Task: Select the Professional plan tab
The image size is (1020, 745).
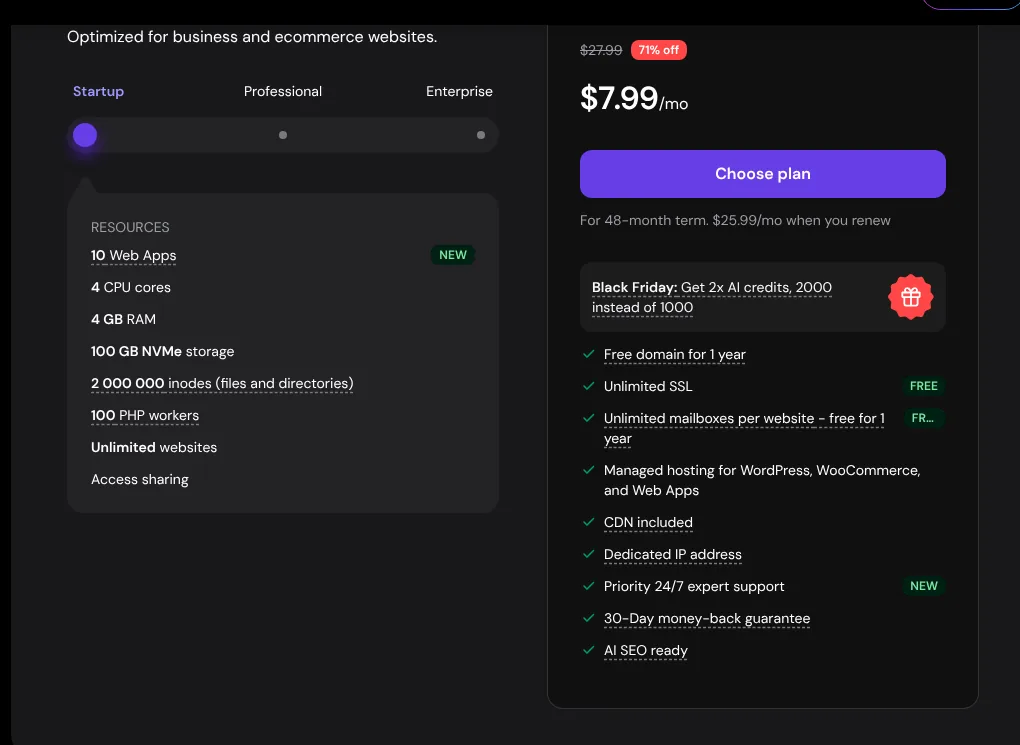Action: (283, 91)
